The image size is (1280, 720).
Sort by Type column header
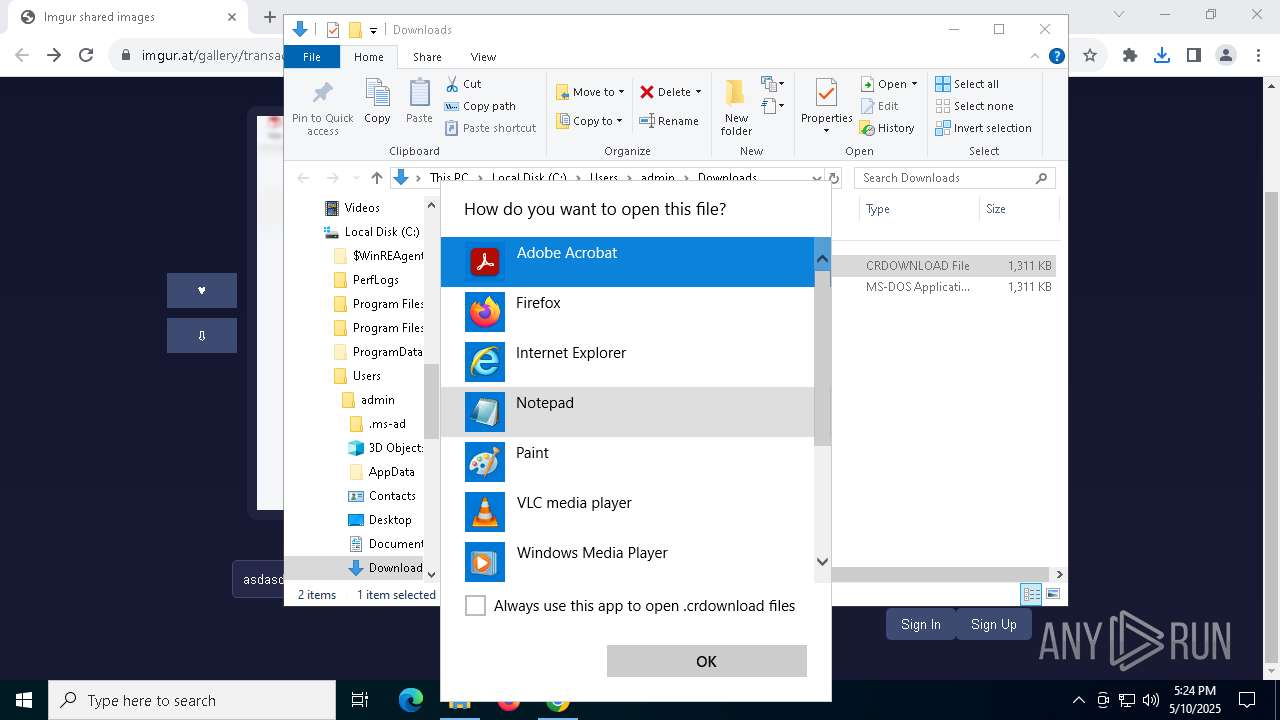coord(919,209)
